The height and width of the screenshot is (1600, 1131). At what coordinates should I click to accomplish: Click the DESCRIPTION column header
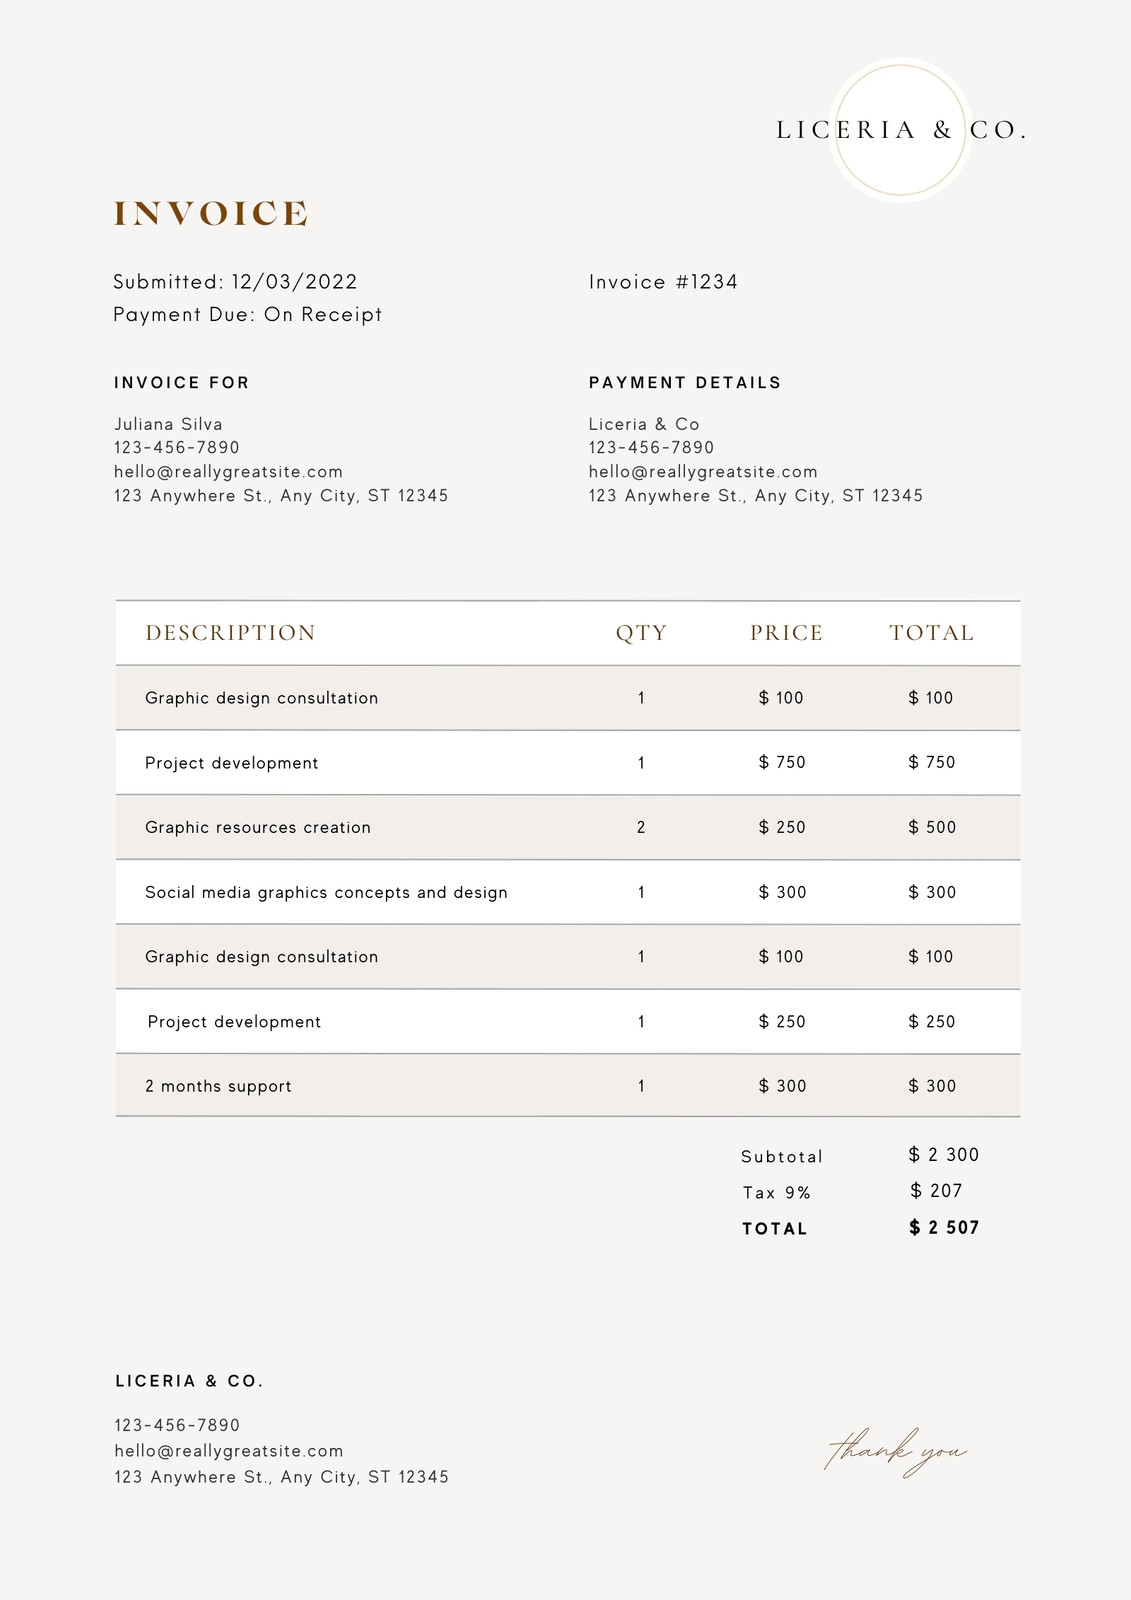(x=231, y=633)
